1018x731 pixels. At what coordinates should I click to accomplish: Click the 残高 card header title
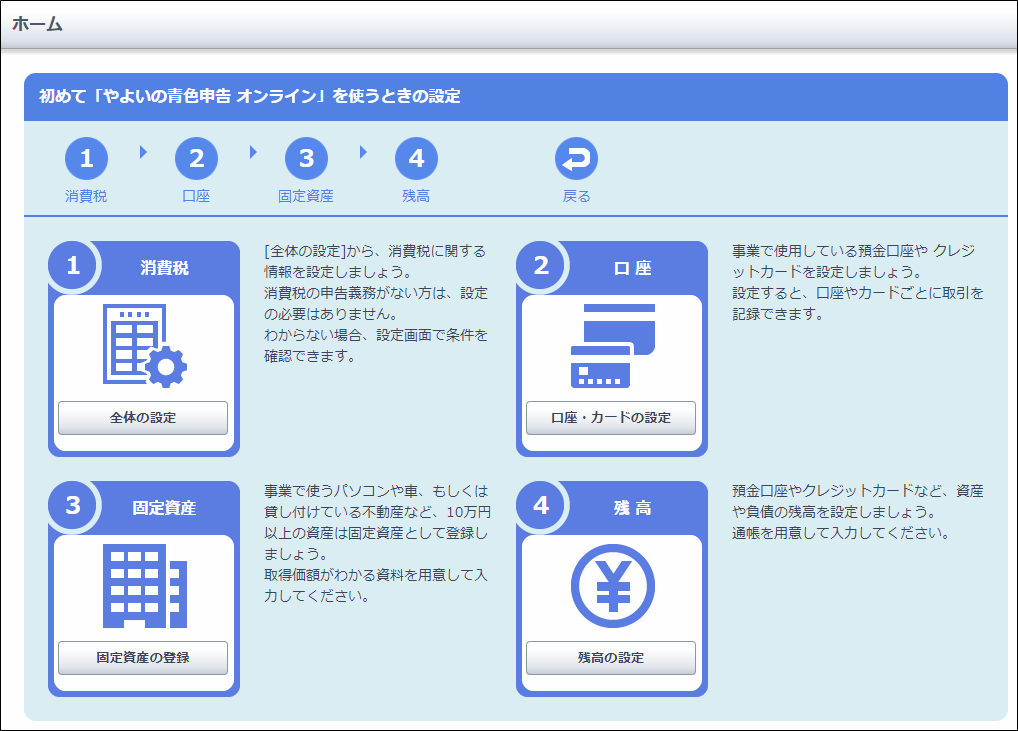632,508
